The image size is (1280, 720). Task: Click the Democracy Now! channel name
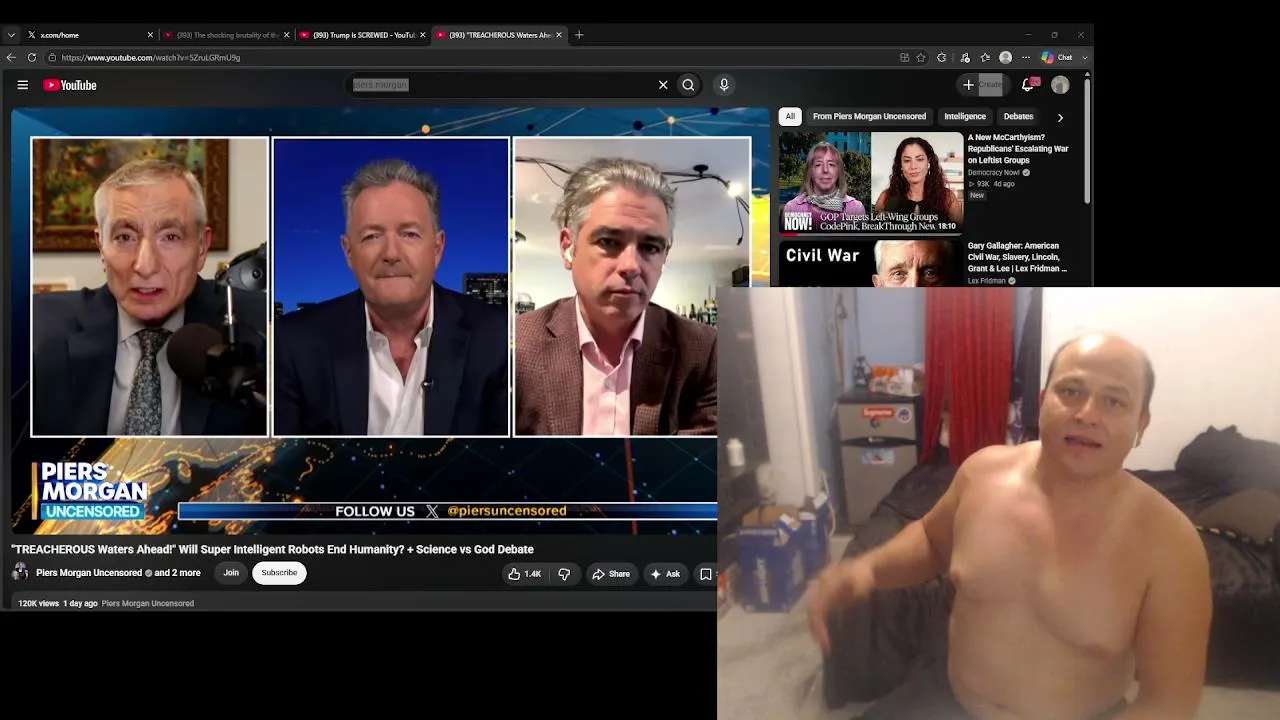994,172
